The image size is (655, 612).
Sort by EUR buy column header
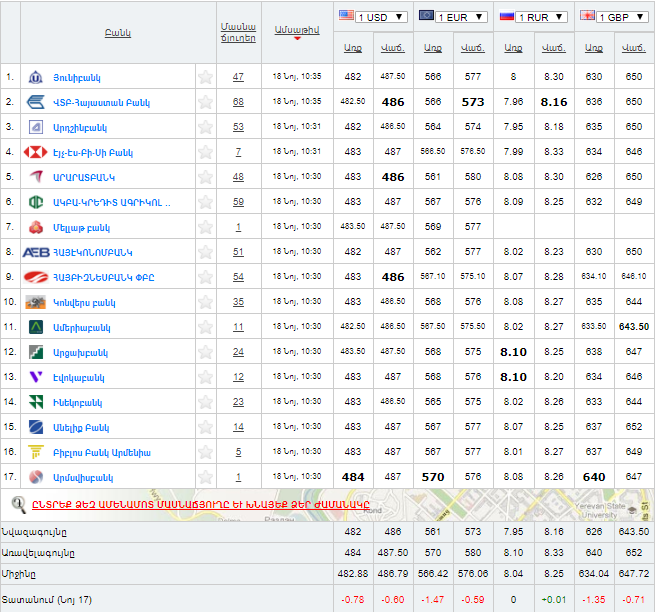click(x=433, y=48)
